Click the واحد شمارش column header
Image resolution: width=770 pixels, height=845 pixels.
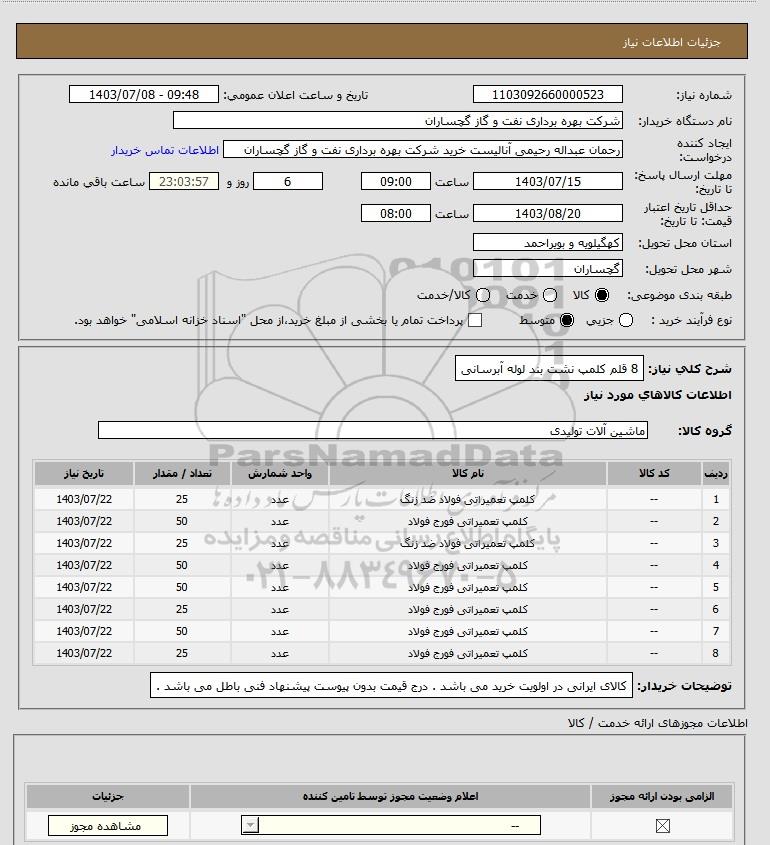(x=280, y=473)
